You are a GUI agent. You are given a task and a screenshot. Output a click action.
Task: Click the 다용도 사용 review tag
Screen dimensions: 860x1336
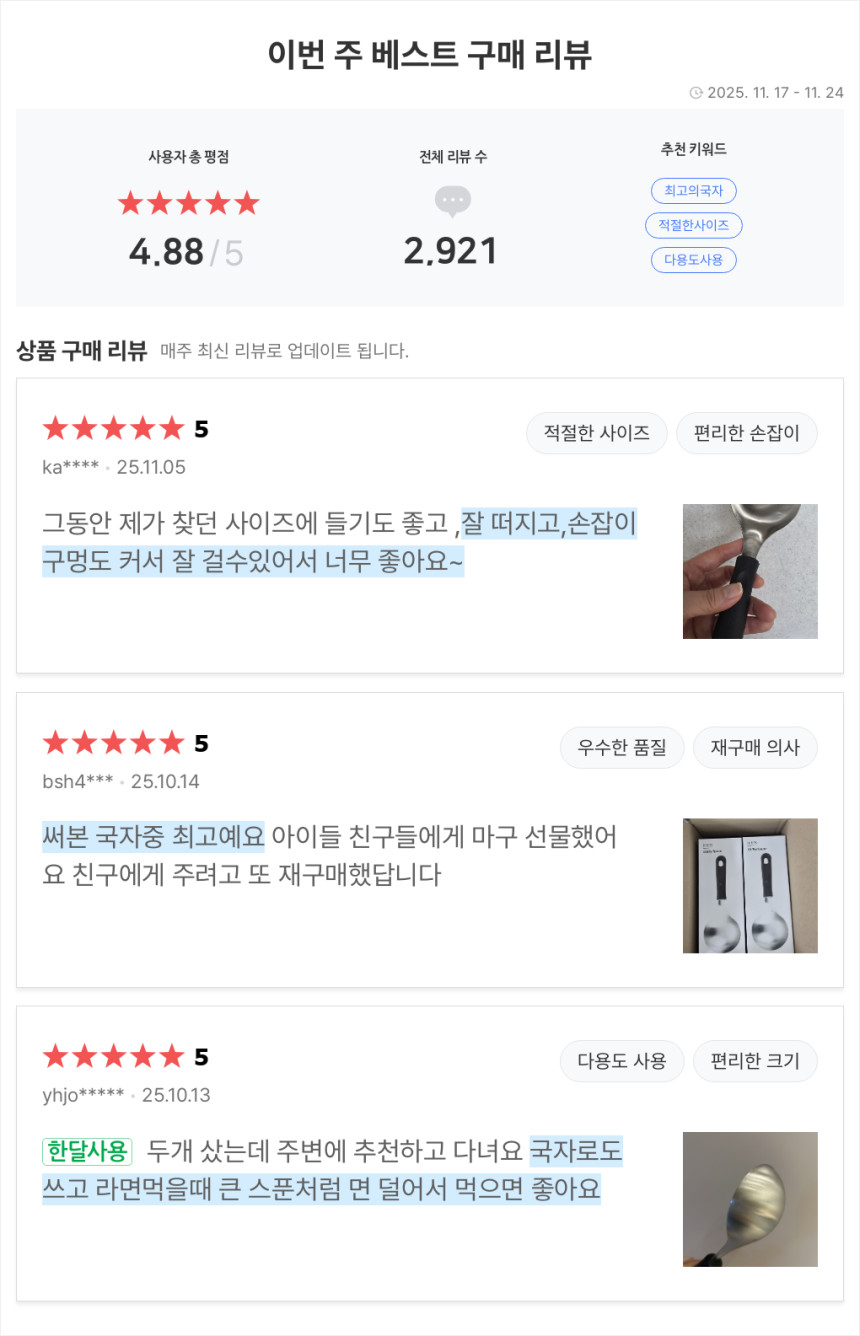[622, 1061]
